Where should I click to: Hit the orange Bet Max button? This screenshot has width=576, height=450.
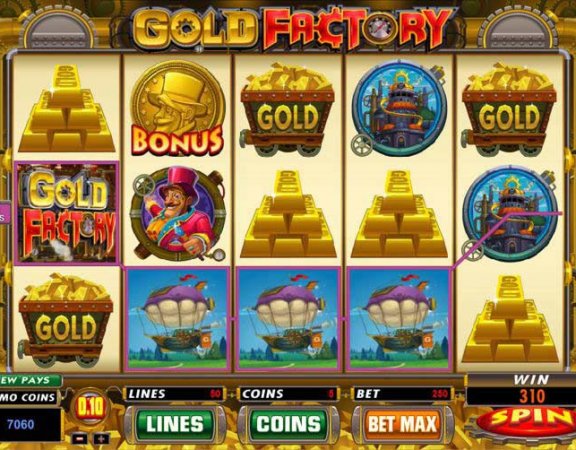coord(403,424)
